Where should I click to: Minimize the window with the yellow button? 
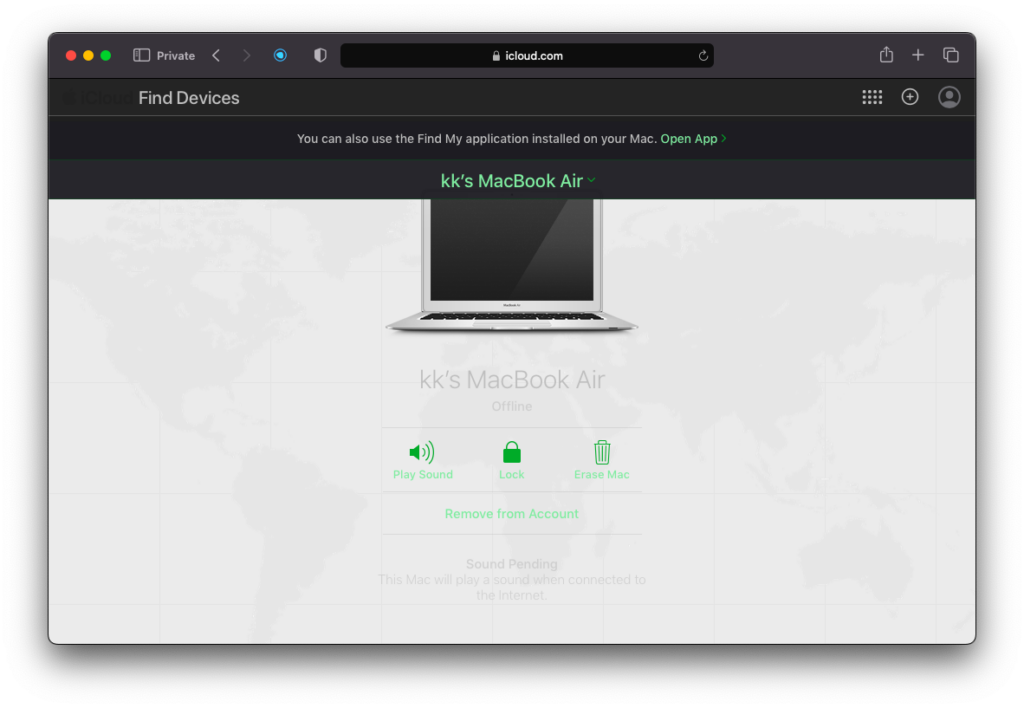coord(88,56)
